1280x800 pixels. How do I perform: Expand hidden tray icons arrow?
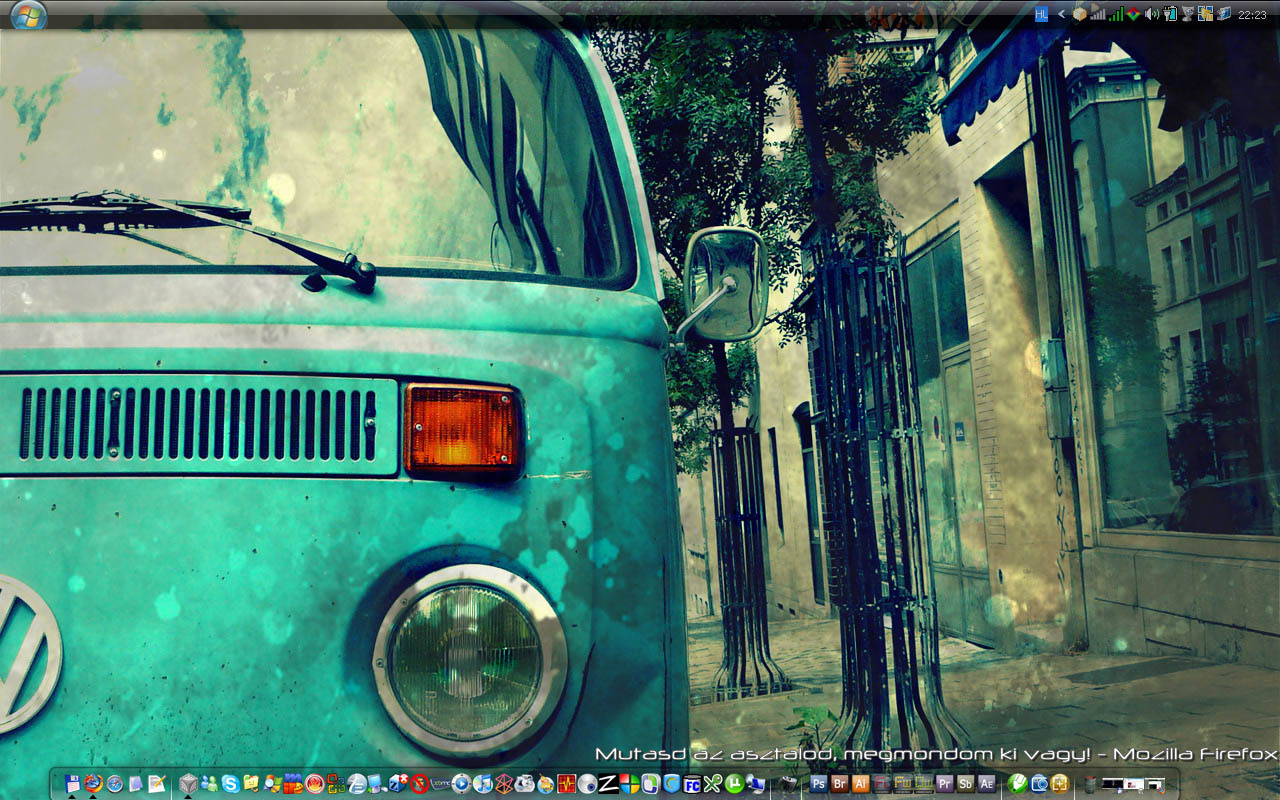click(x=1062, y=14)
